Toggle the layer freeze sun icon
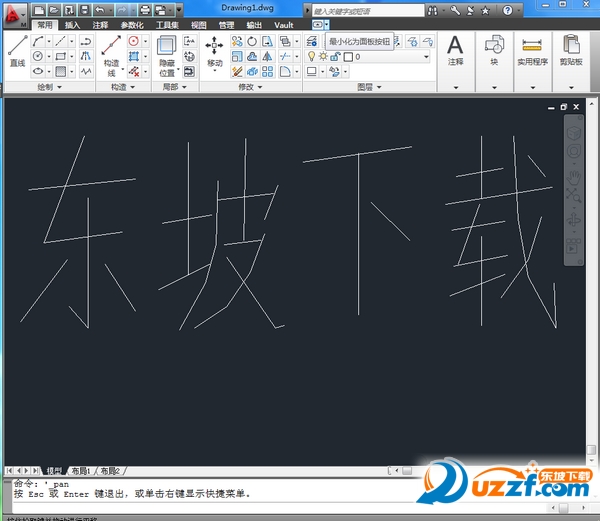This screenshot has height=521, width=600. click(x=324, y=57)
